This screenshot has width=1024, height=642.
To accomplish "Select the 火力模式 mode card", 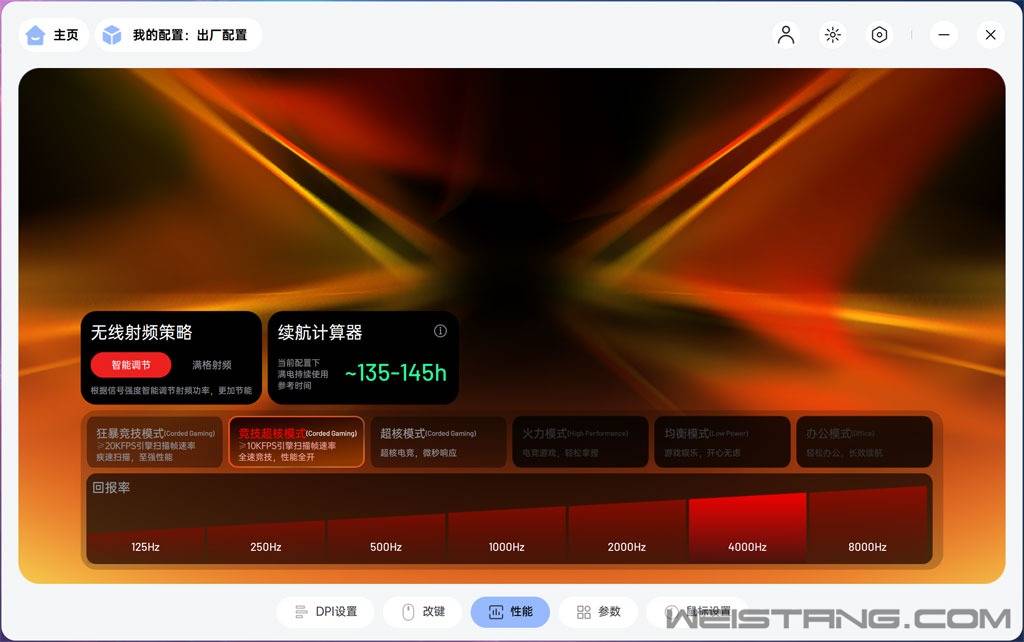I will point(580,441).
